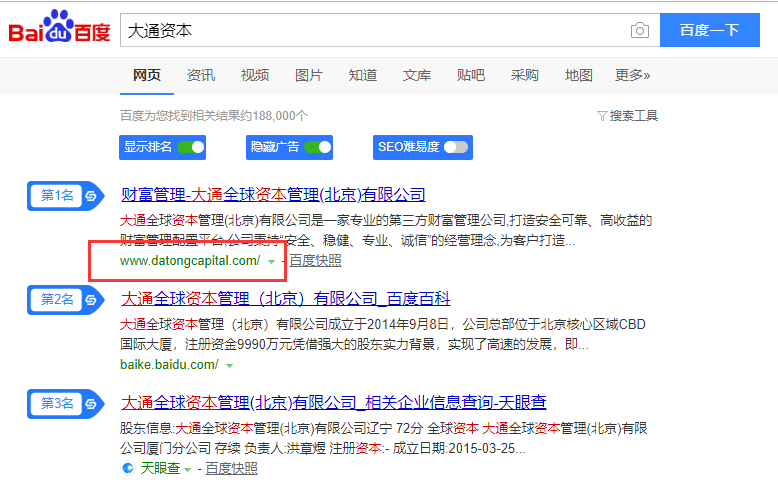Image resolution: width=778 pixels, height=480 pixels.
Task: Click the link icon on 第2名 badge
Action: [x=91, y=300]
